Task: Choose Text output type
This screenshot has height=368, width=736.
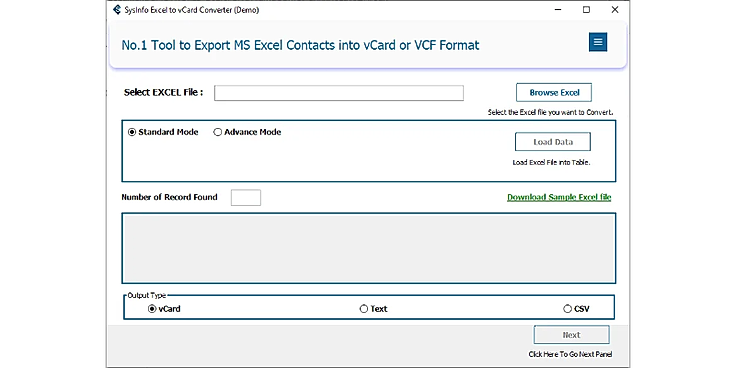Action: point(374,309)
